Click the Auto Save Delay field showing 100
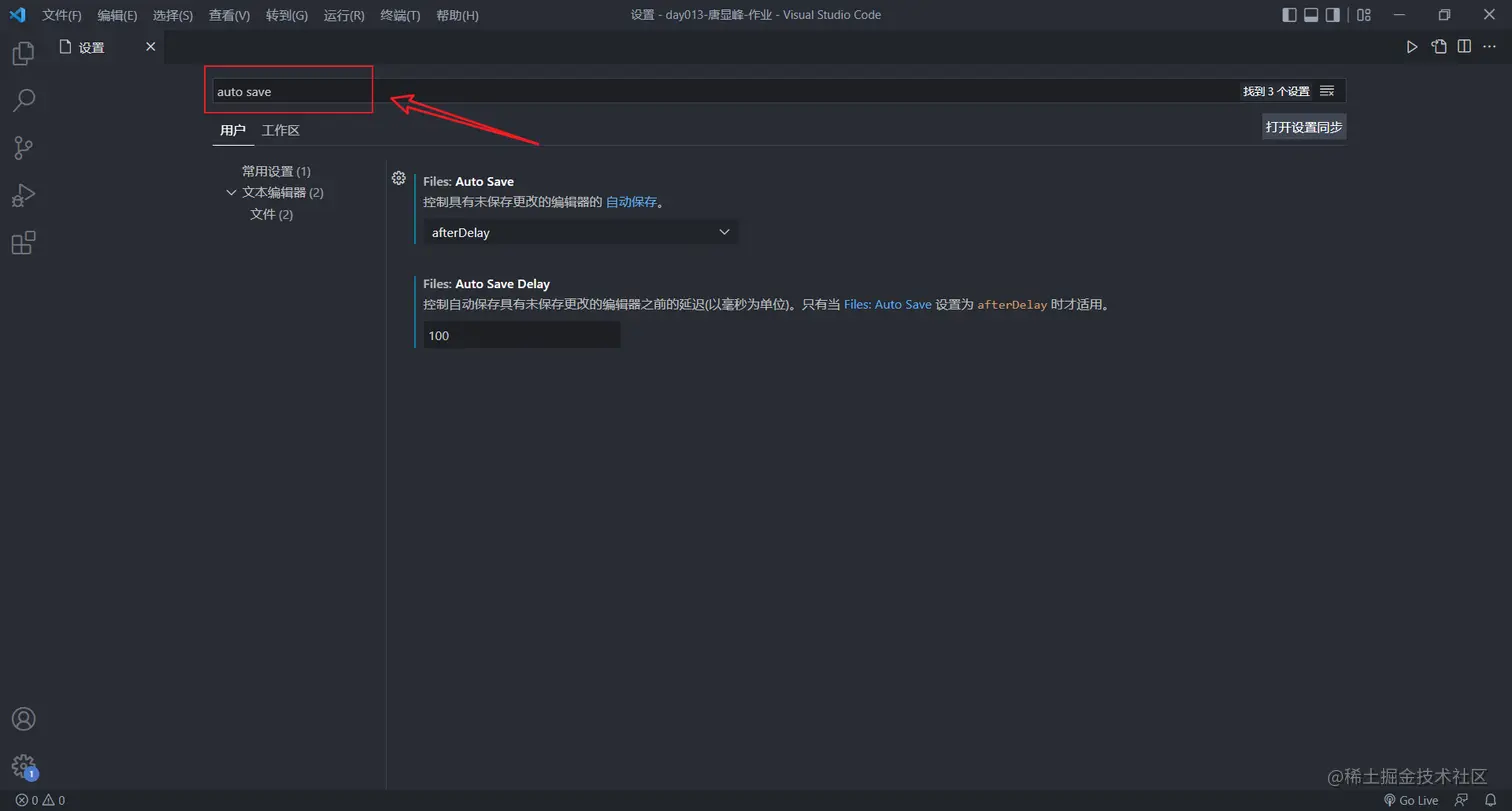This screenshot has height=811, width=1512. [522, 335]
